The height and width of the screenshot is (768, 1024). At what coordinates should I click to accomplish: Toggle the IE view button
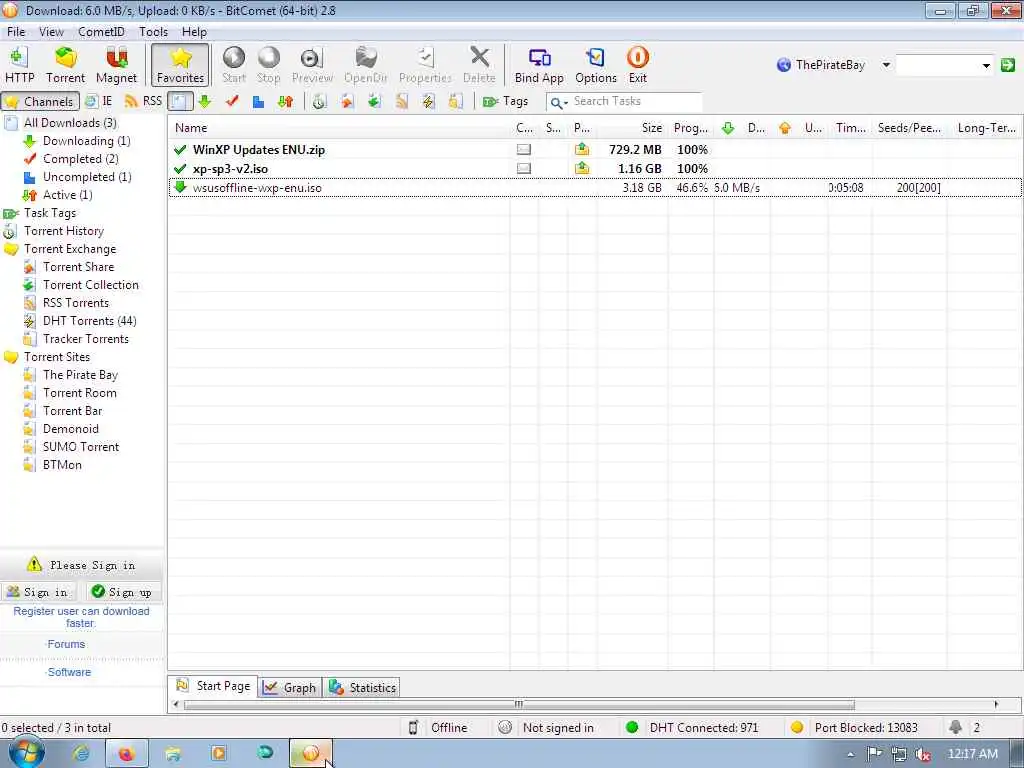coord(99,101)
